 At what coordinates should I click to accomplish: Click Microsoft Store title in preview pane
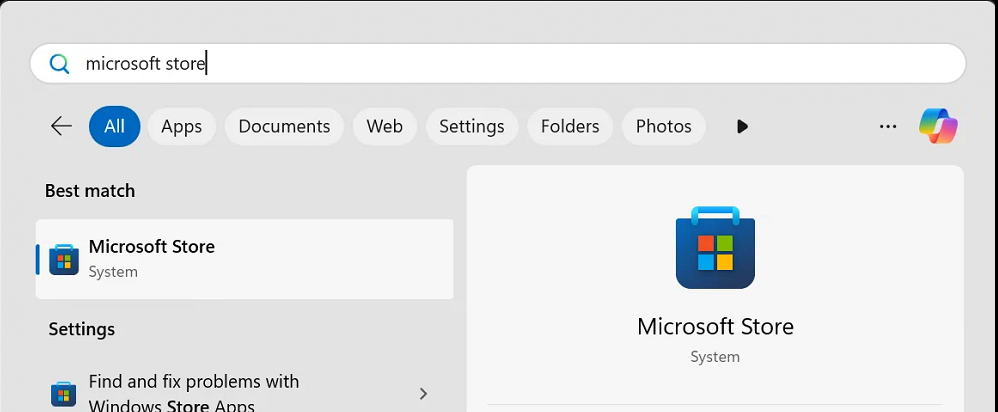point(715,327)
